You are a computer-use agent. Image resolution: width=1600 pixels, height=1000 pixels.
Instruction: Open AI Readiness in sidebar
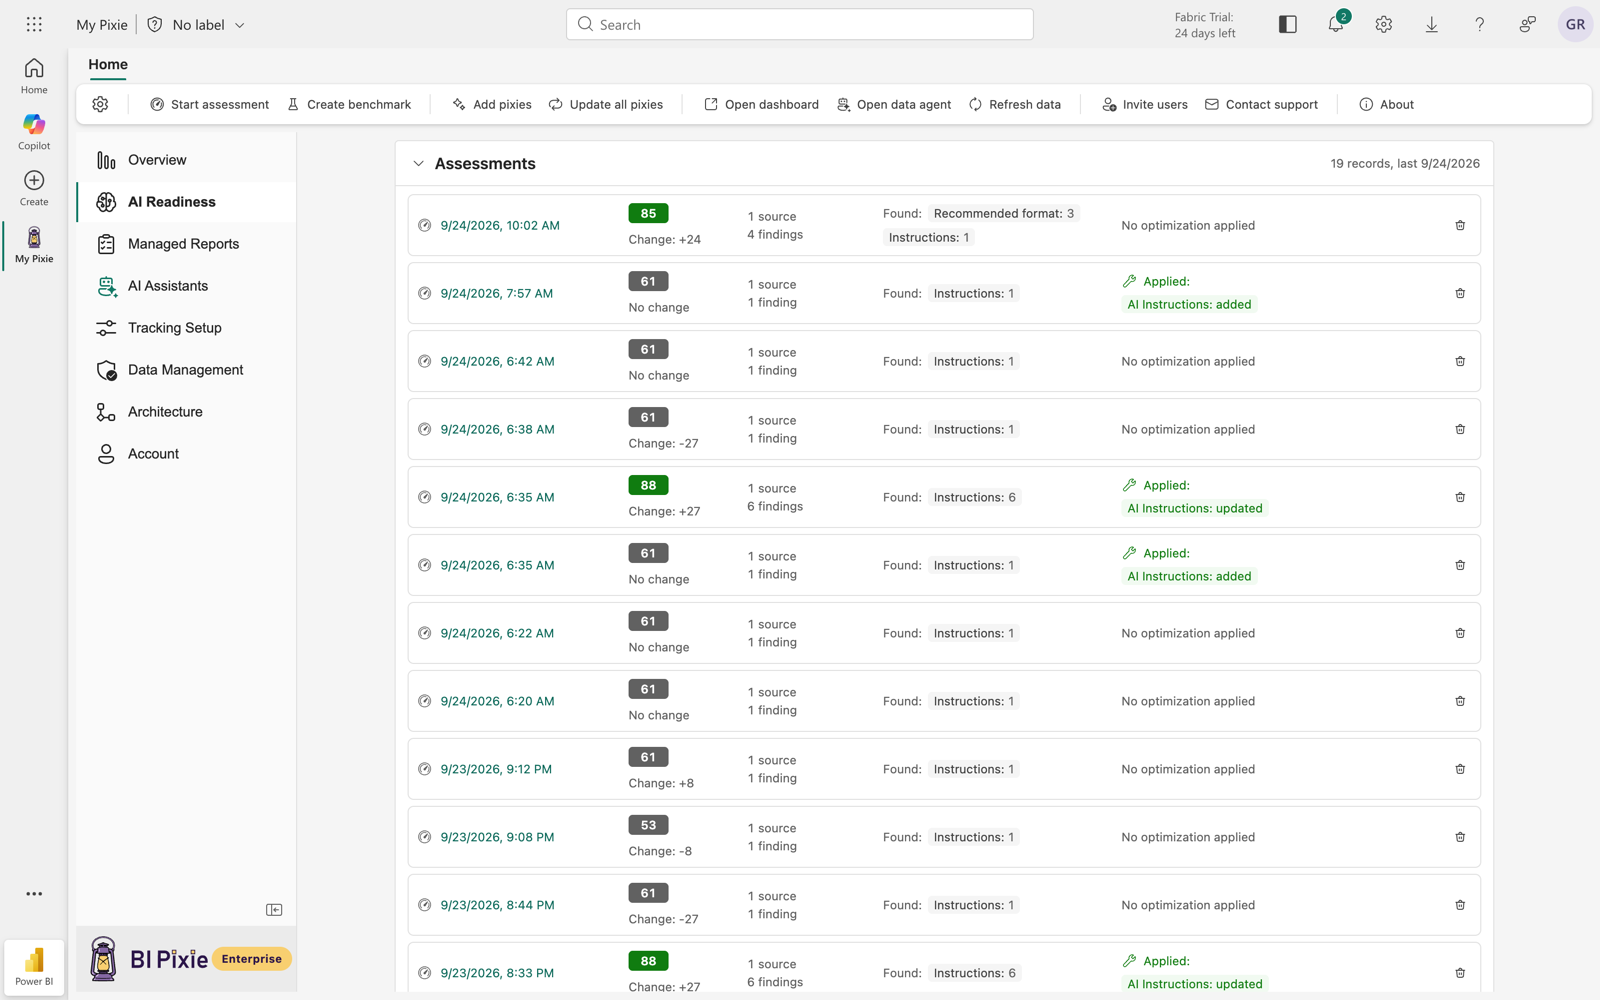(186, 202)
